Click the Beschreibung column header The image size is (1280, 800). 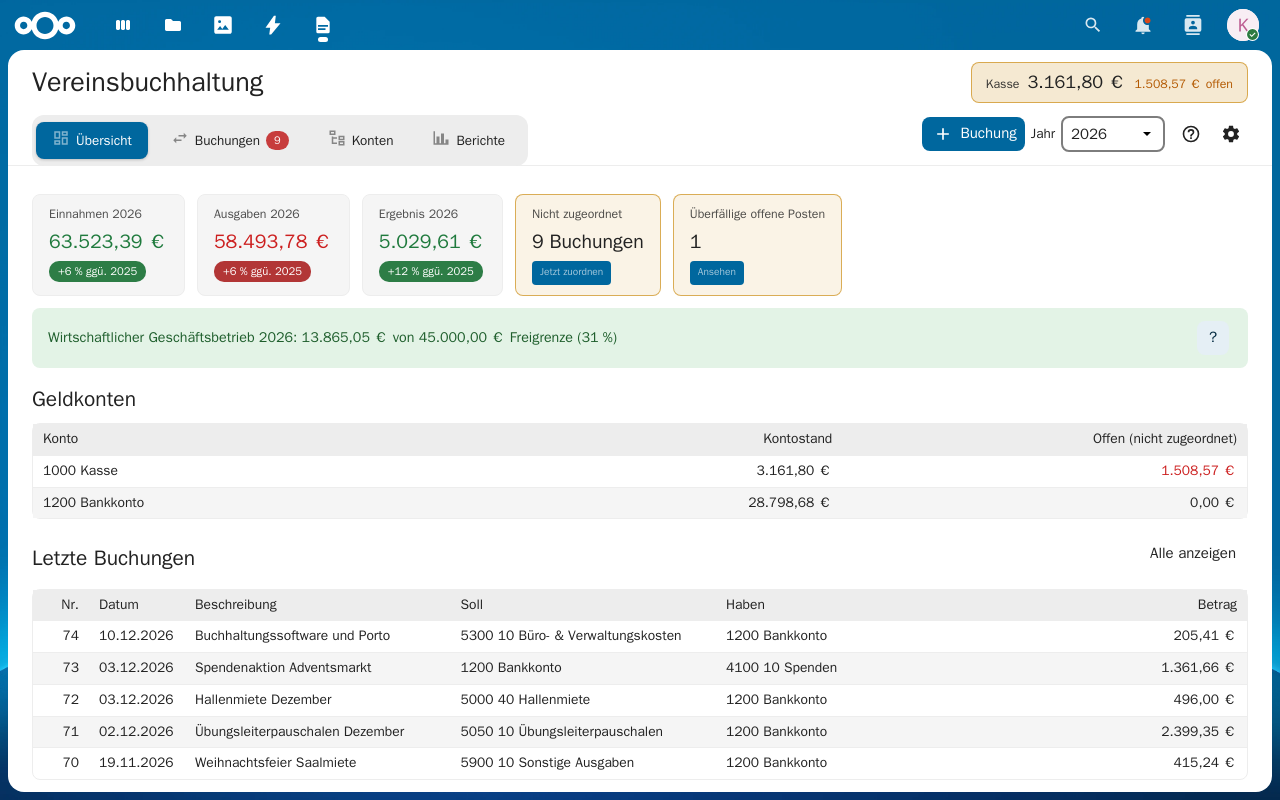point(236,605)
